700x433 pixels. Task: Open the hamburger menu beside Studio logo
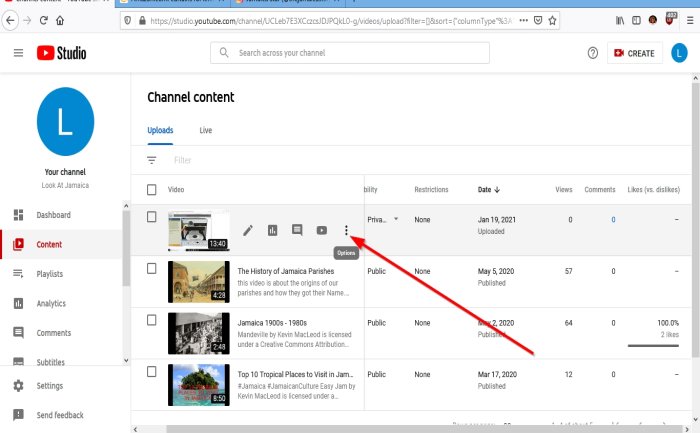[x=18, y=52]
